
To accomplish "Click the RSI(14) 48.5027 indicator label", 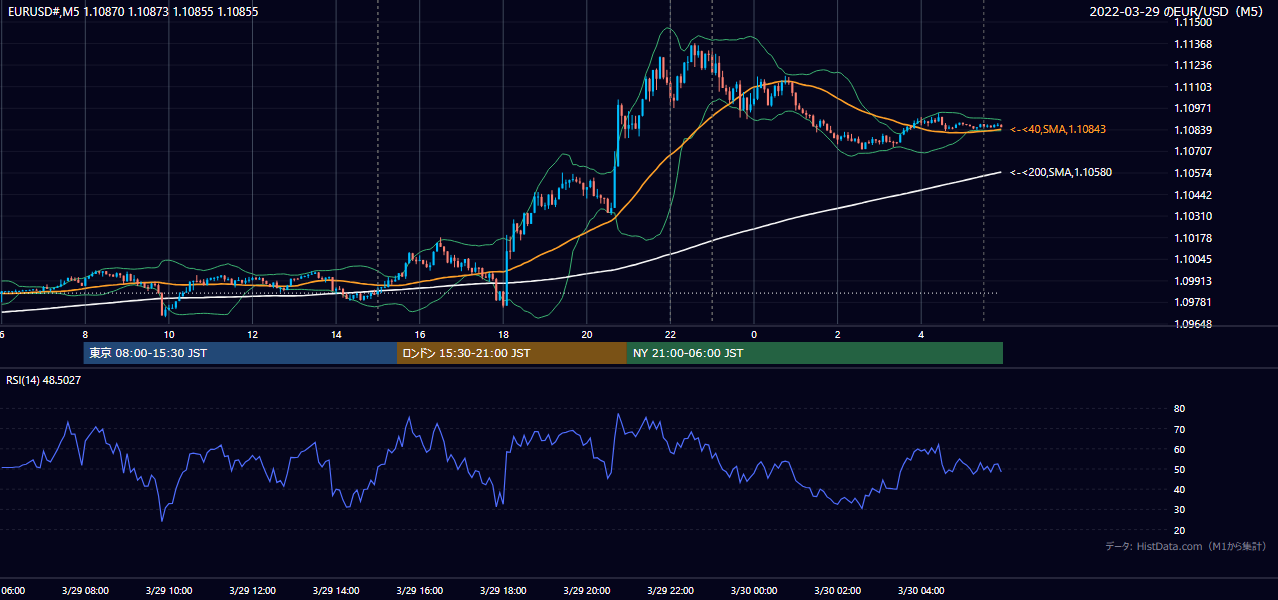I will pos(44,380).
